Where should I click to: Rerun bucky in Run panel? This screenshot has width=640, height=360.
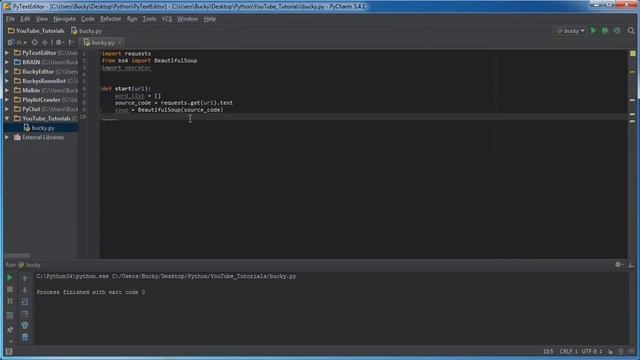pyautogui.click(x=10, y=278)
